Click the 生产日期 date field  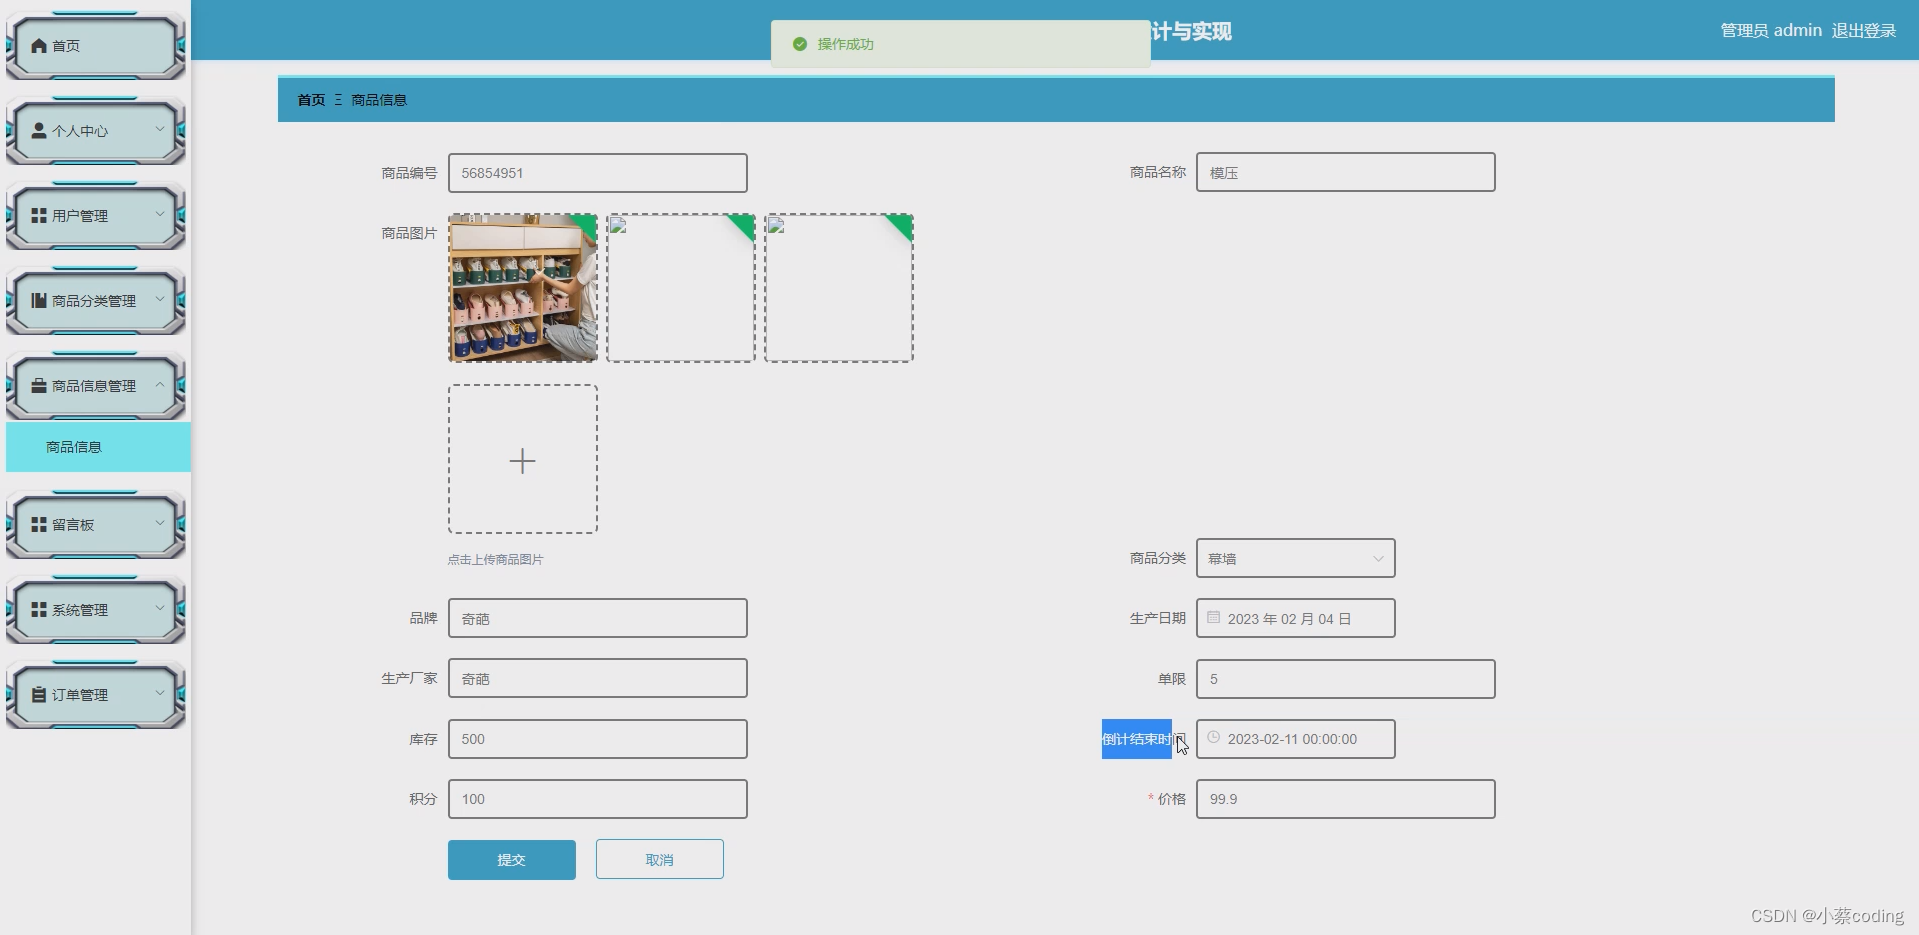[1295, 618]
